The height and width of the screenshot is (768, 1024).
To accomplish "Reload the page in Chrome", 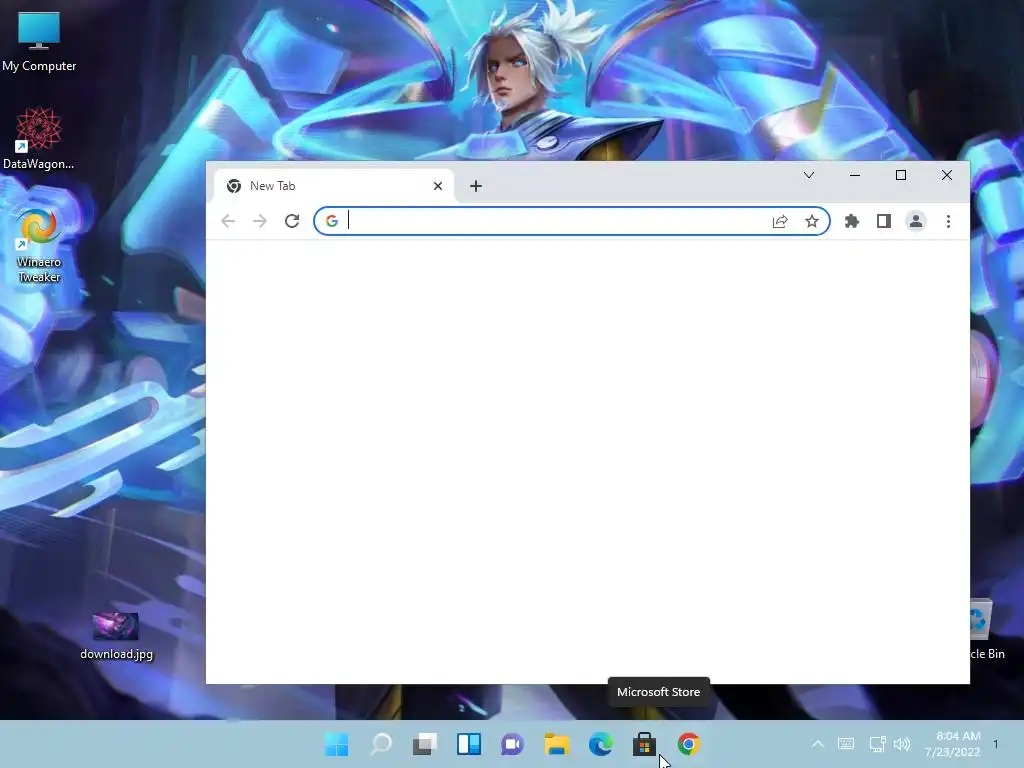I will pyautogui.click(x=292, y=221).
